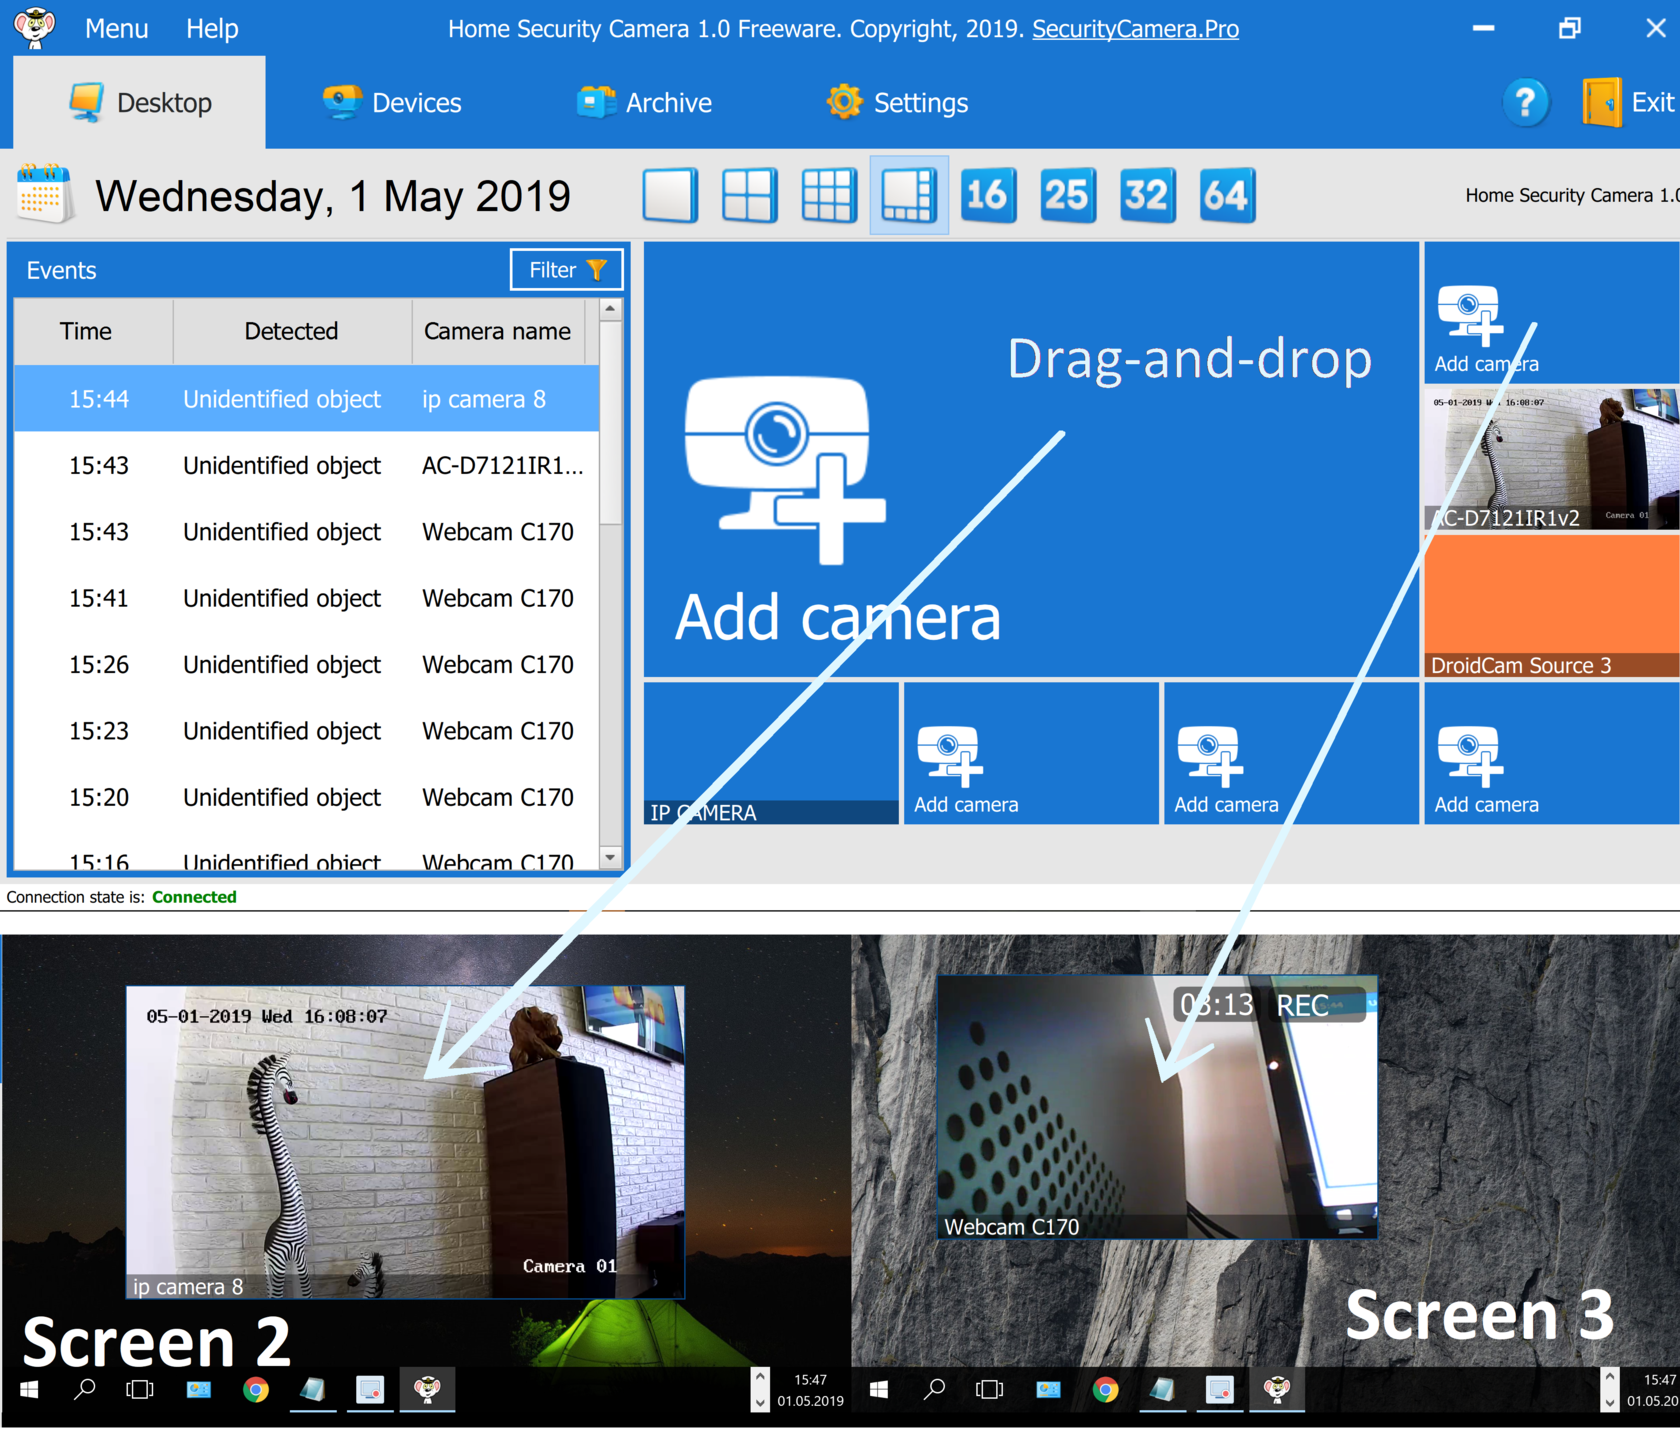This screenshot has width=1680, height=1435.
Task: Select the 15:43 AC-D7121IR1 event row
Action: [306, 465]
